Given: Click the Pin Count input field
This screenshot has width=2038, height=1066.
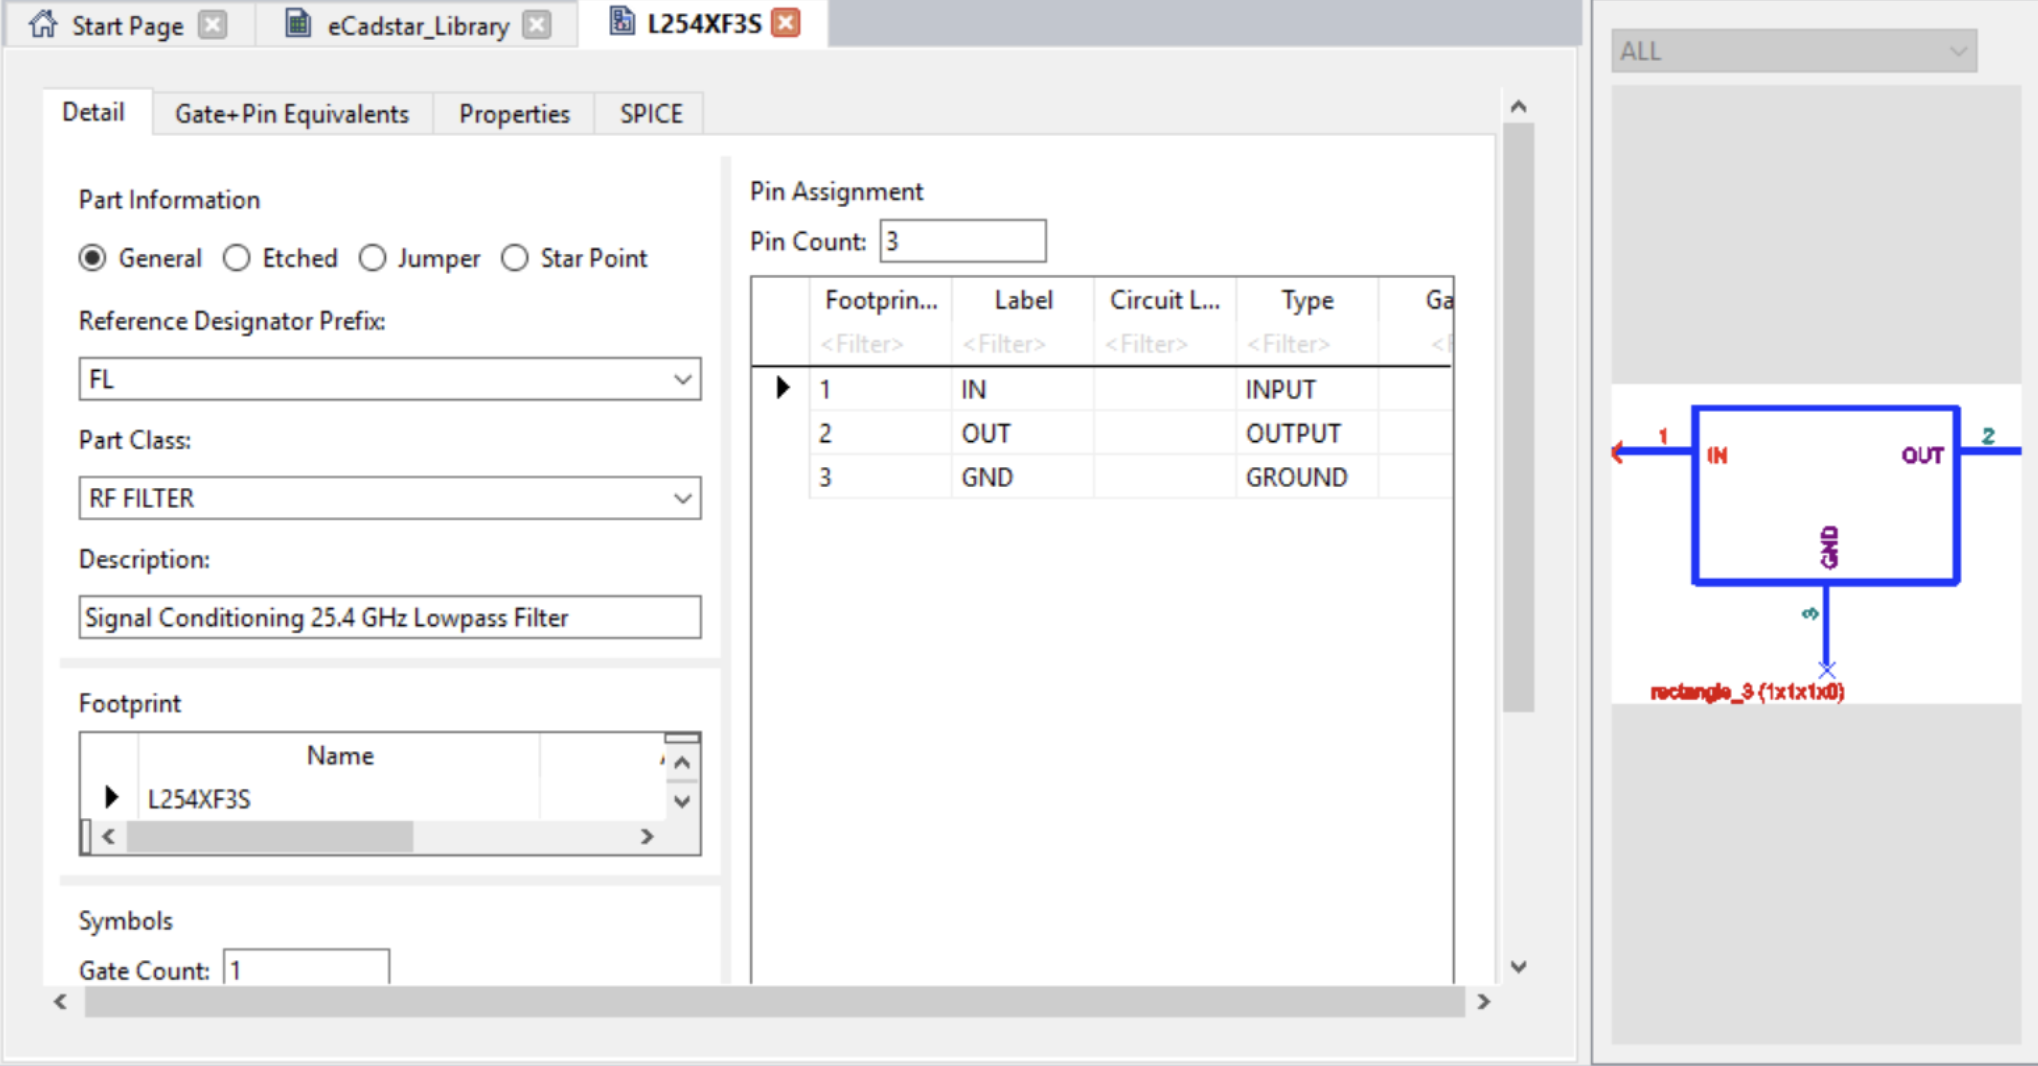Looking at the screenshot, I should 962,242.
